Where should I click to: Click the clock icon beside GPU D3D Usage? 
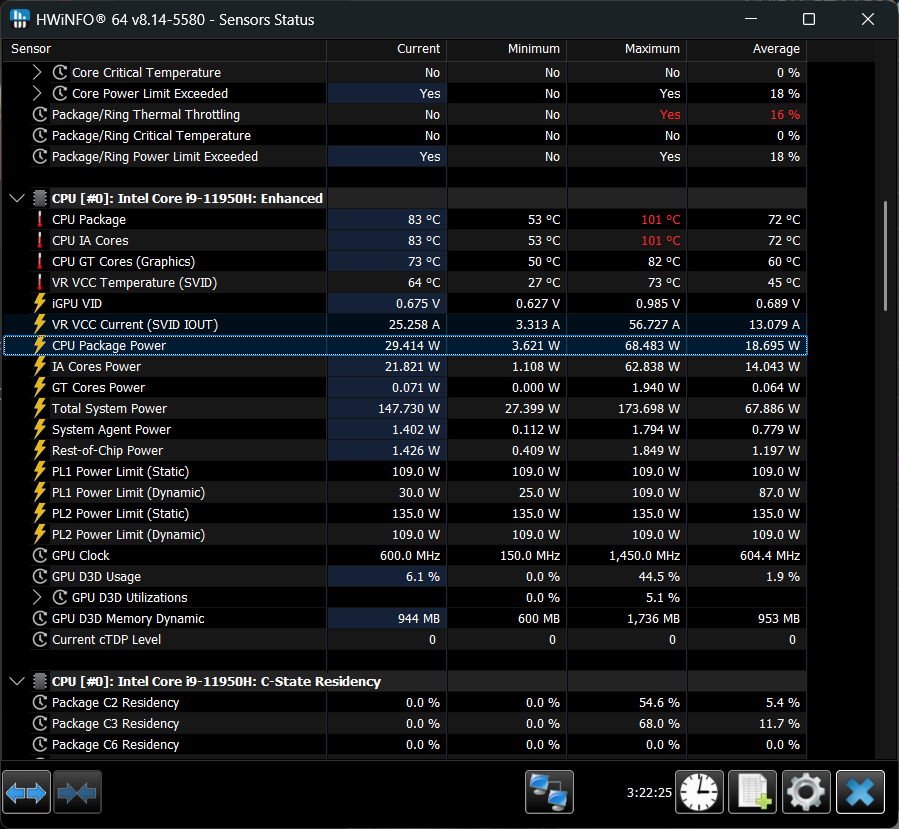coord(40,577)
